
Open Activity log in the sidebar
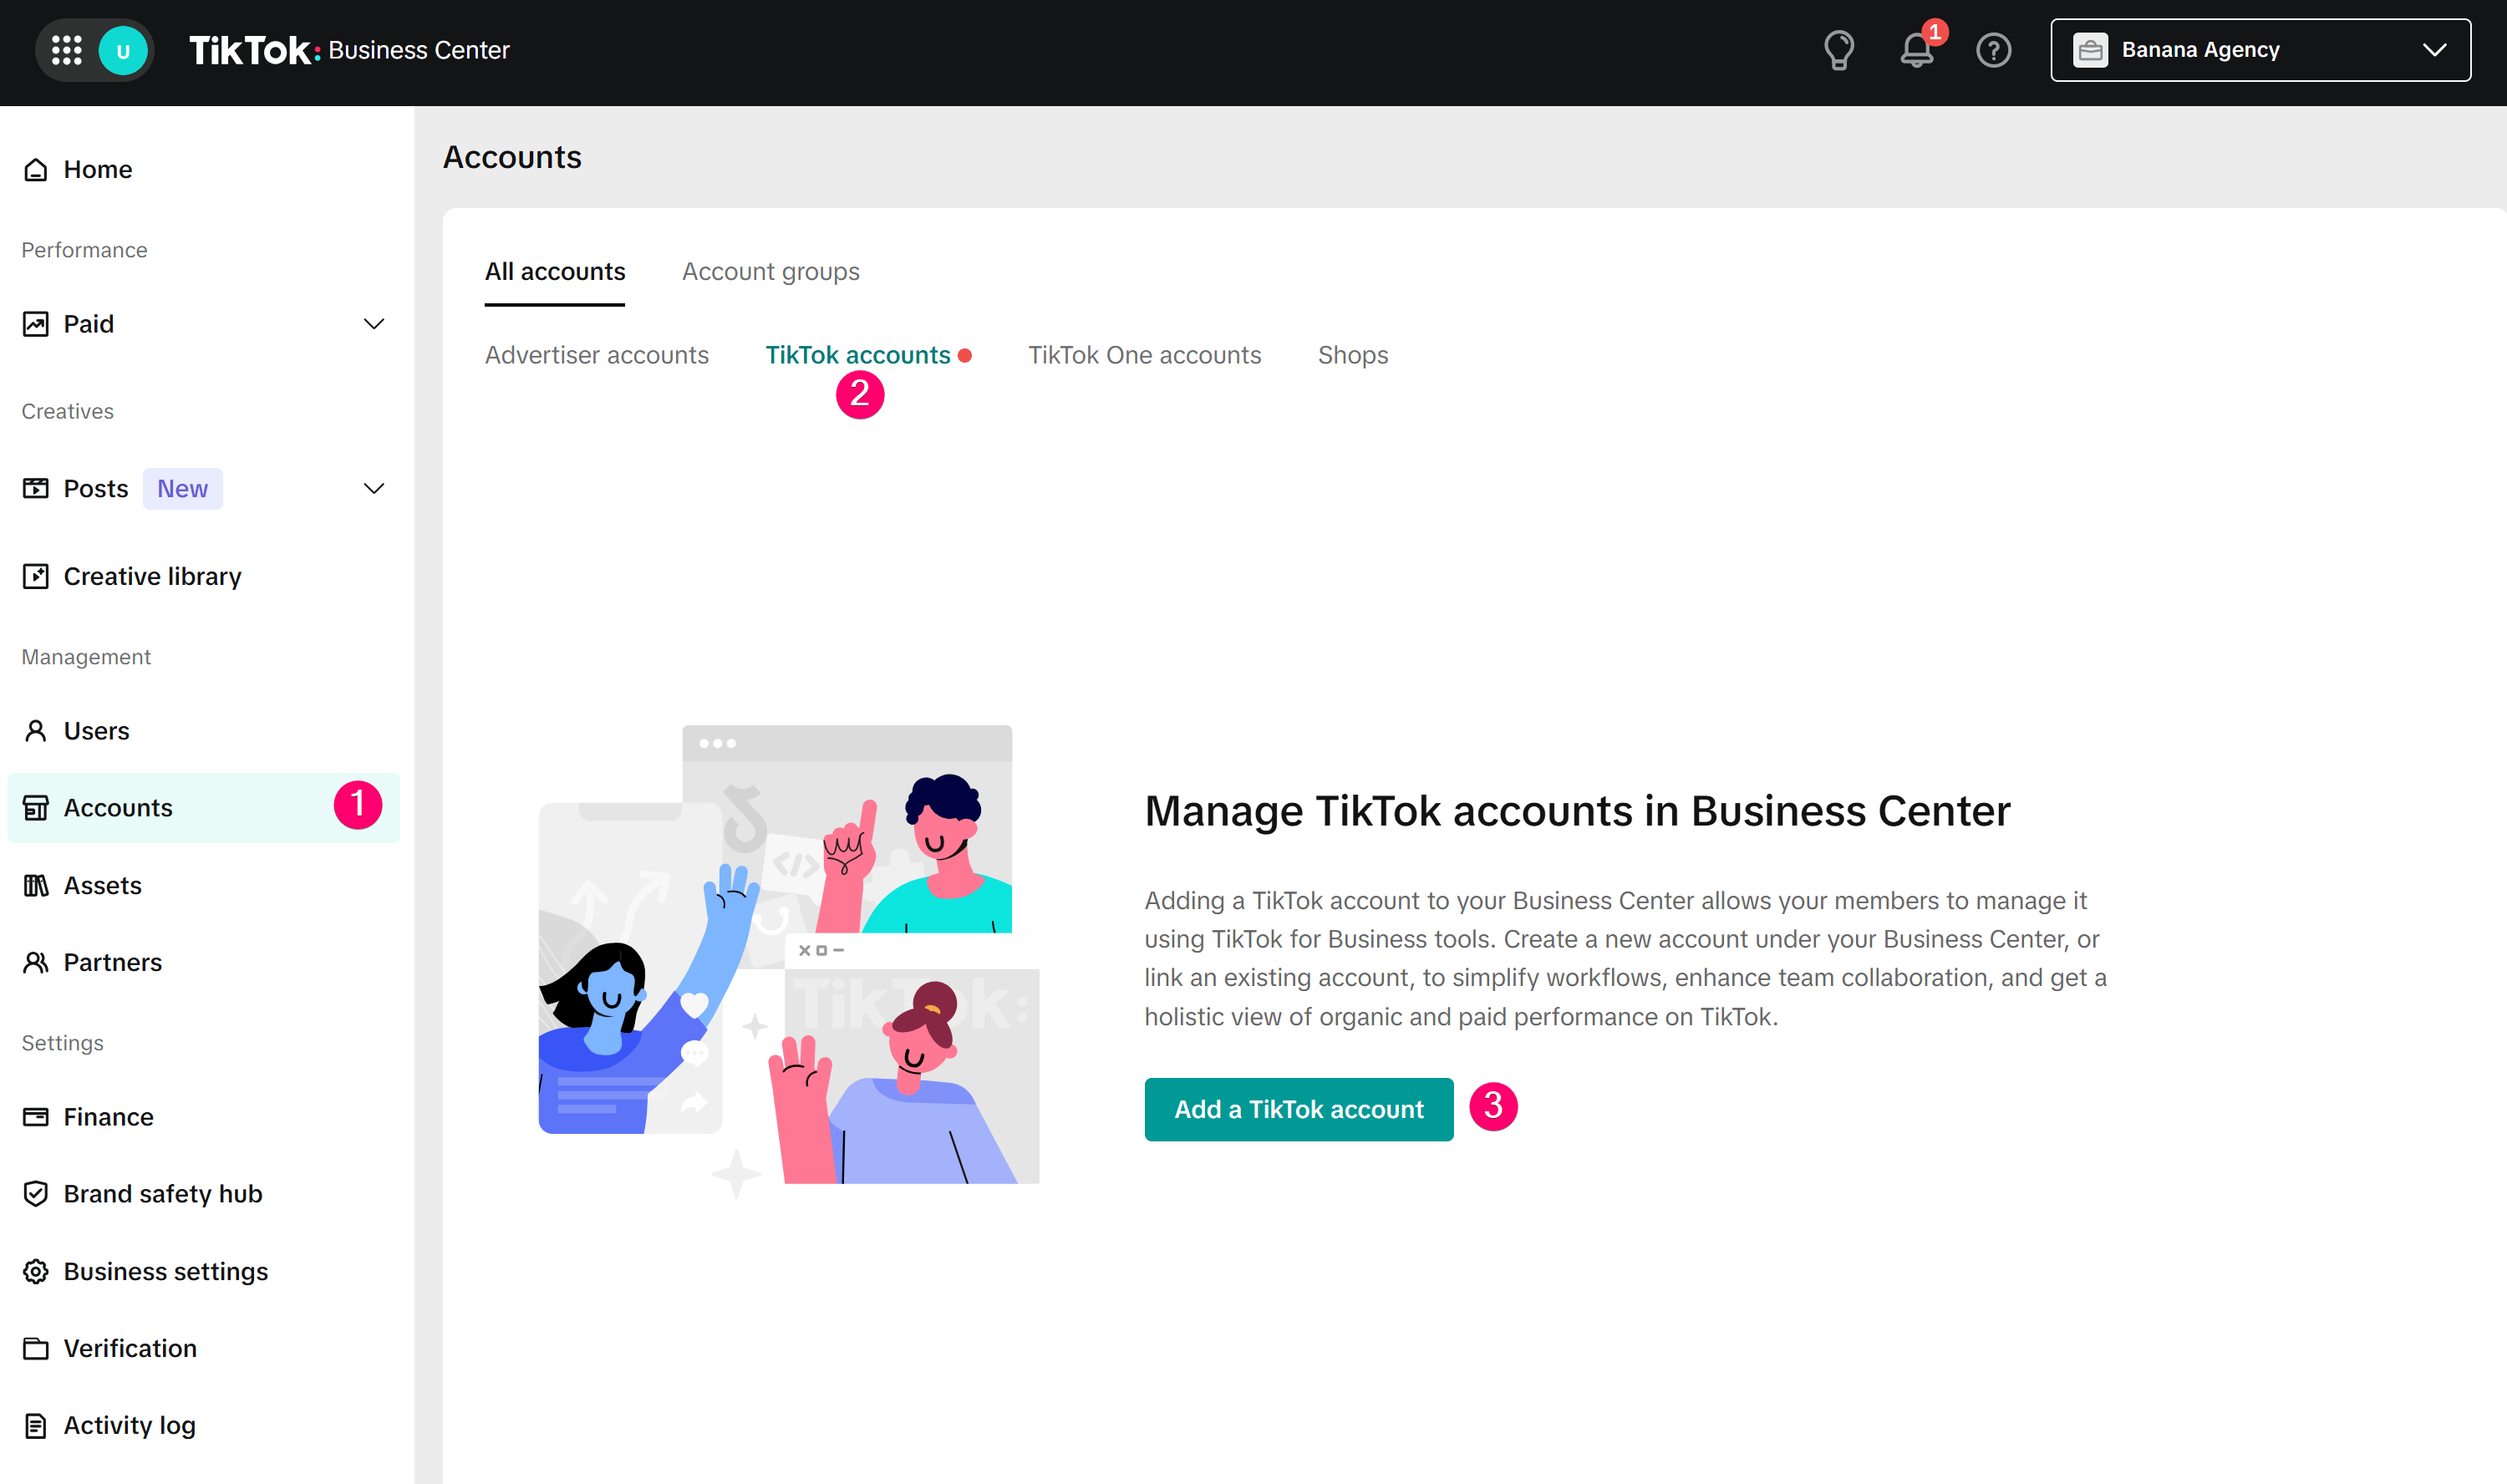pyautogui.click(x=203, y=1426)
